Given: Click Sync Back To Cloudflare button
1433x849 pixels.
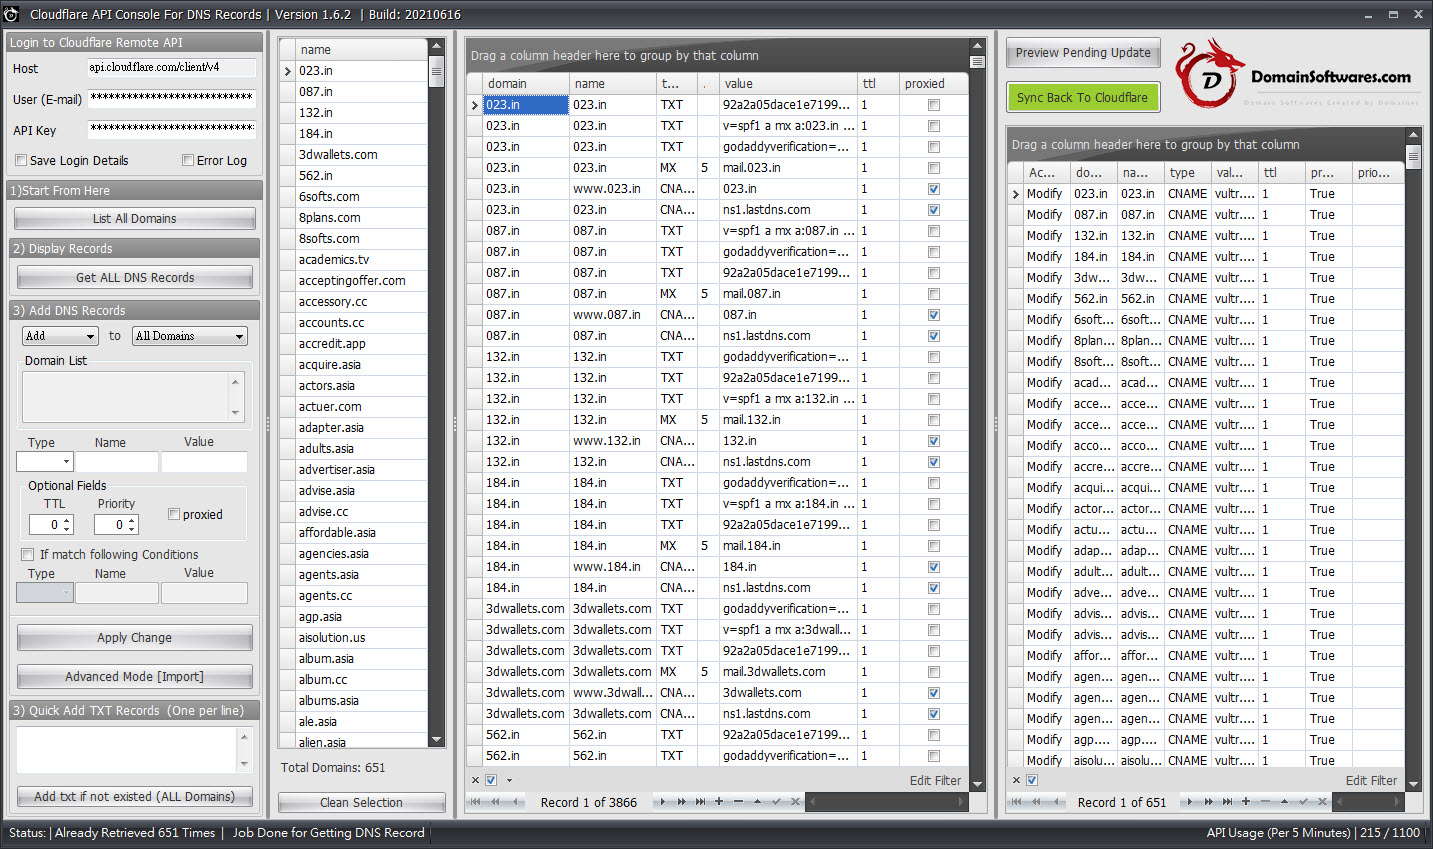Looking at the screenshot, I should pyautogui.click(x=1083, y=97).
